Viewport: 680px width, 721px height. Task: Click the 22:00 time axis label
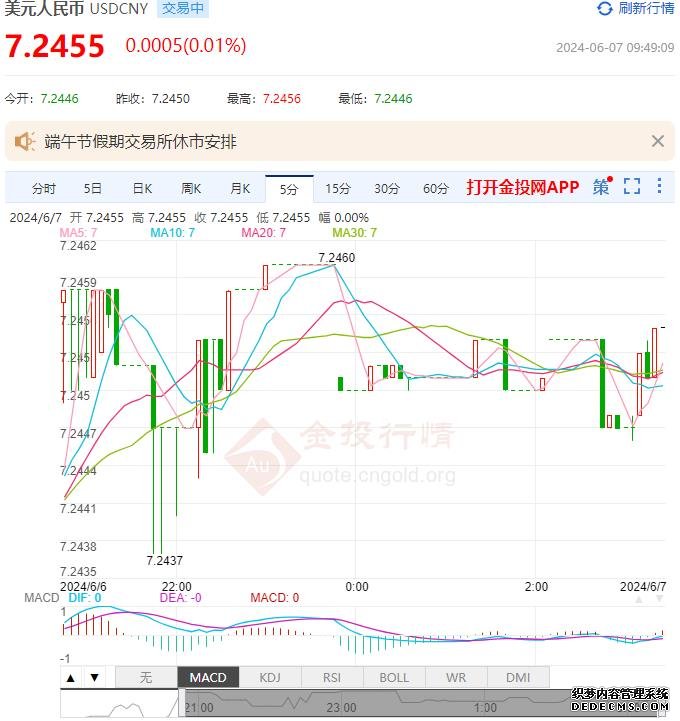point(177,587)
